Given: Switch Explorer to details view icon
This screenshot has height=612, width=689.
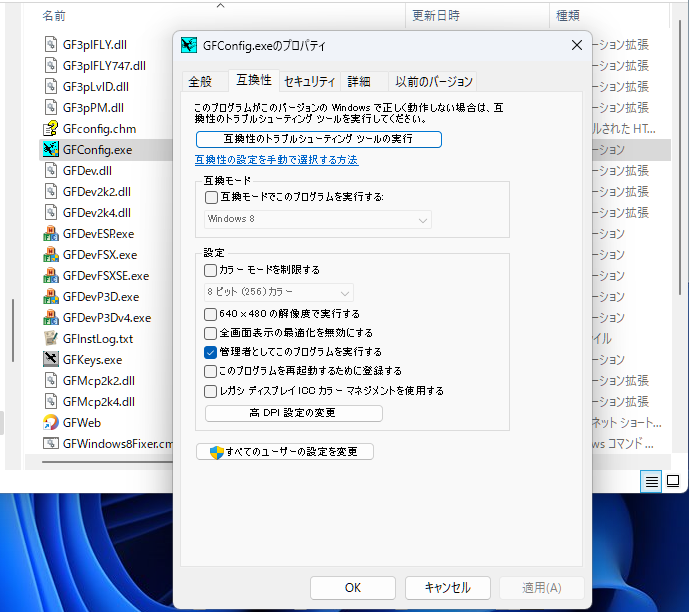Looking at the screenshot, I should pyautogui.click(x=651, y=482).
